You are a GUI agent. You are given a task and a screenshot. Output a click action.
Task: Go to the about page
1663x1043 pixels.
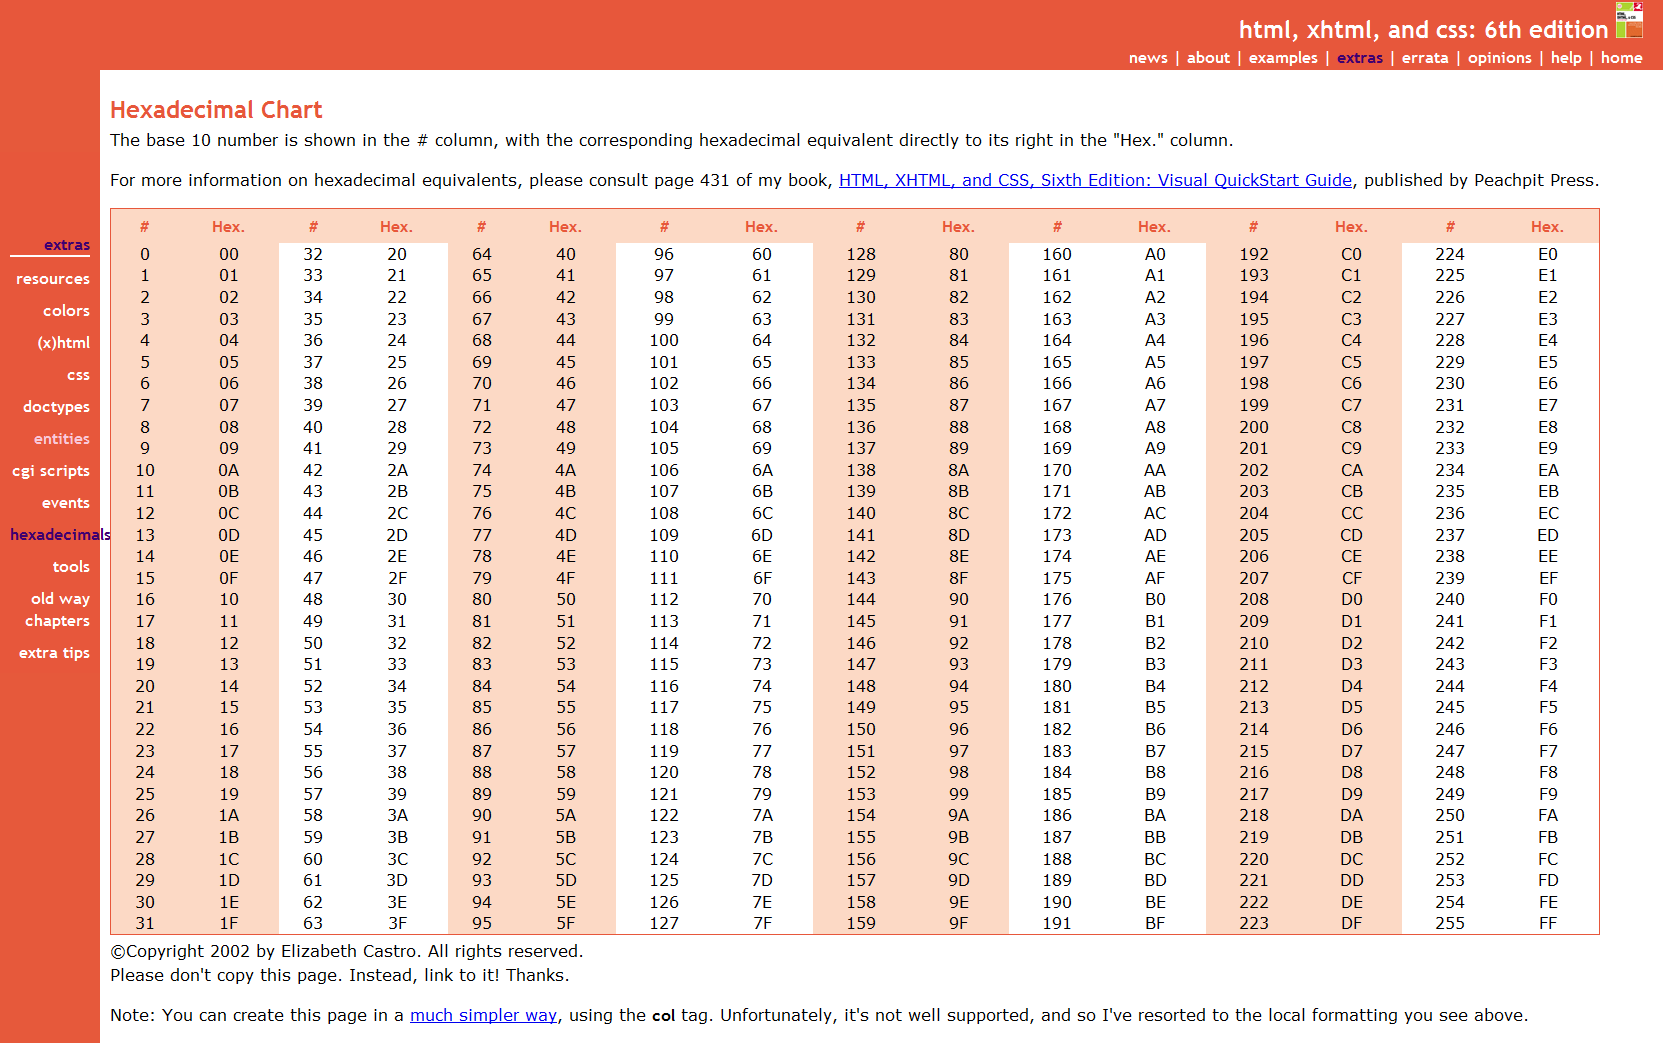(1208, 58)
